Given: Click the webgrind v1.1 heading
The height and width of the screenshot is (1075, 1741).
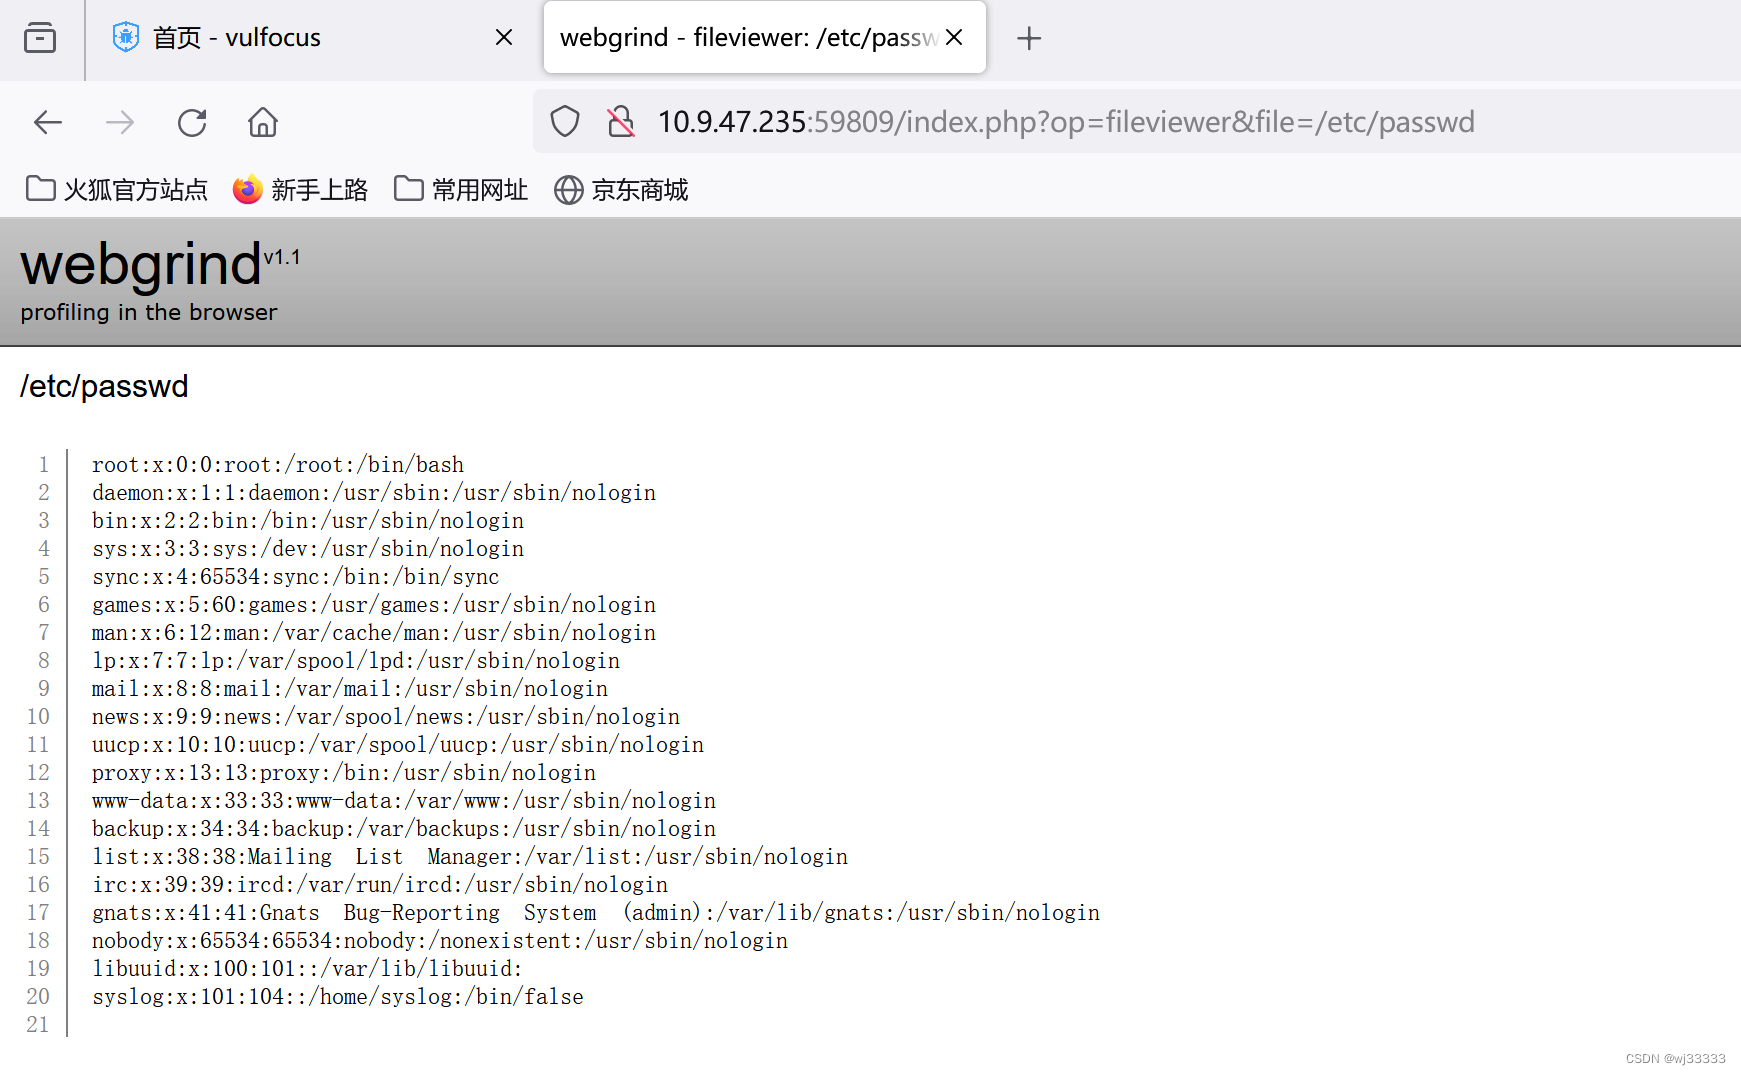Looking at the screenshot, I should (x=140, y=266).
